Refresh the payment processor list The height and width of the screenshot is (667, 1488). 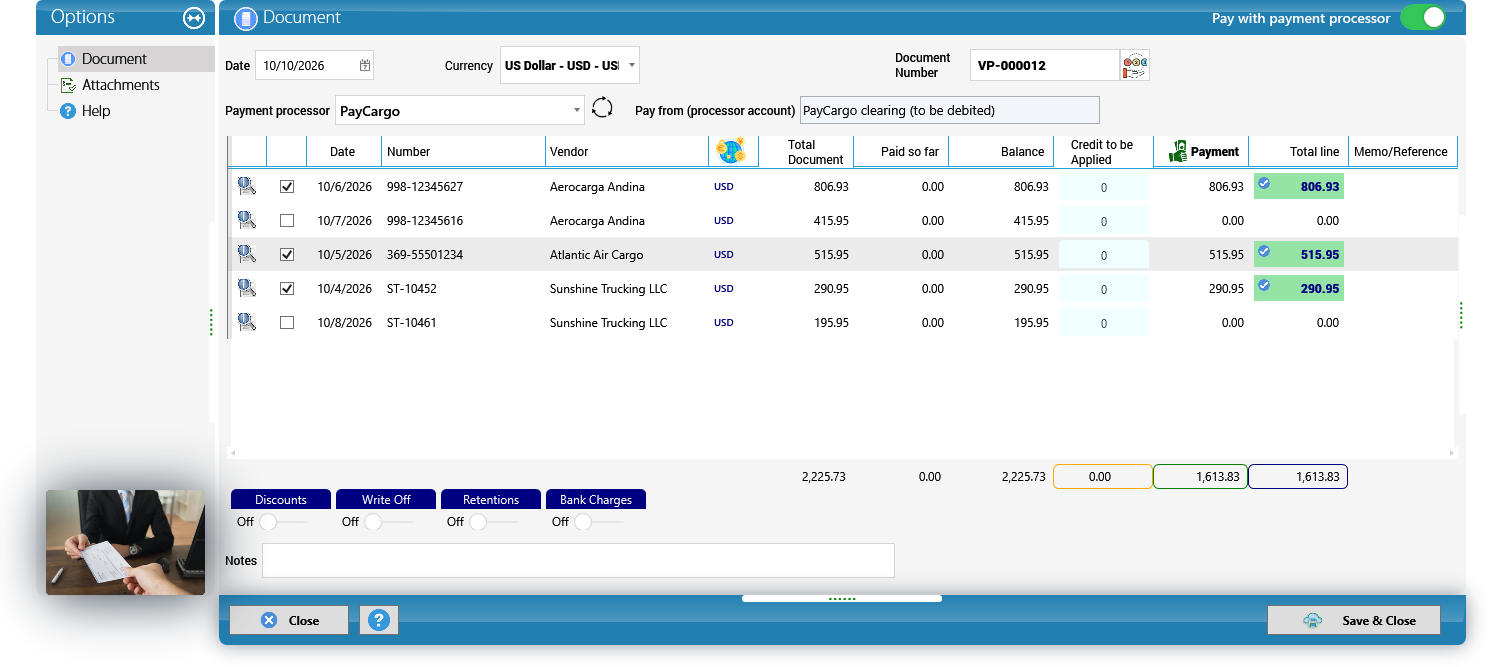click(602, 108)
